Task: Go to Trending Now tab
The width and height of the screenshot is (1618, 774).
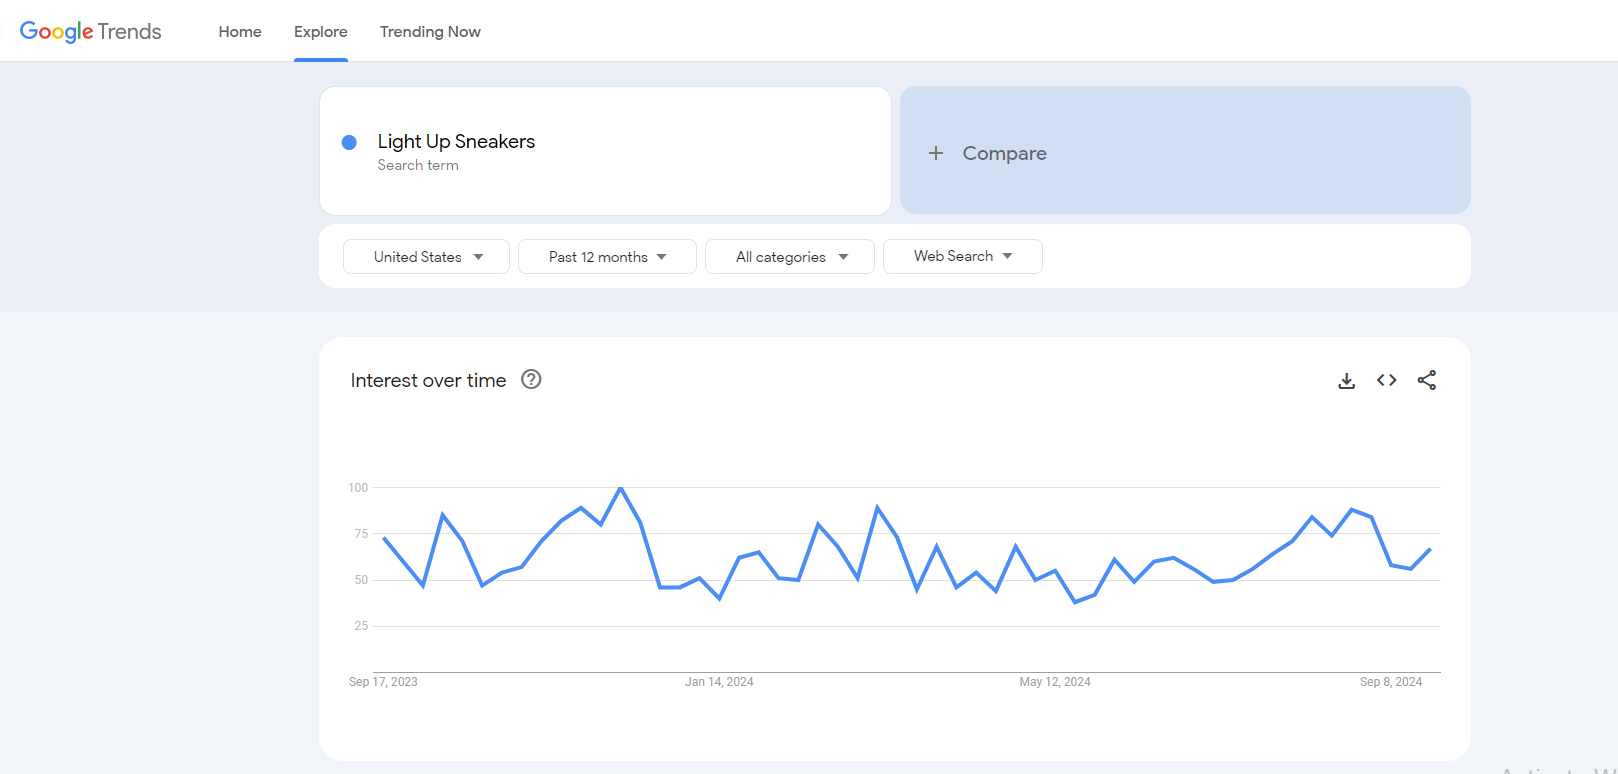Action: tap(430, 32)
